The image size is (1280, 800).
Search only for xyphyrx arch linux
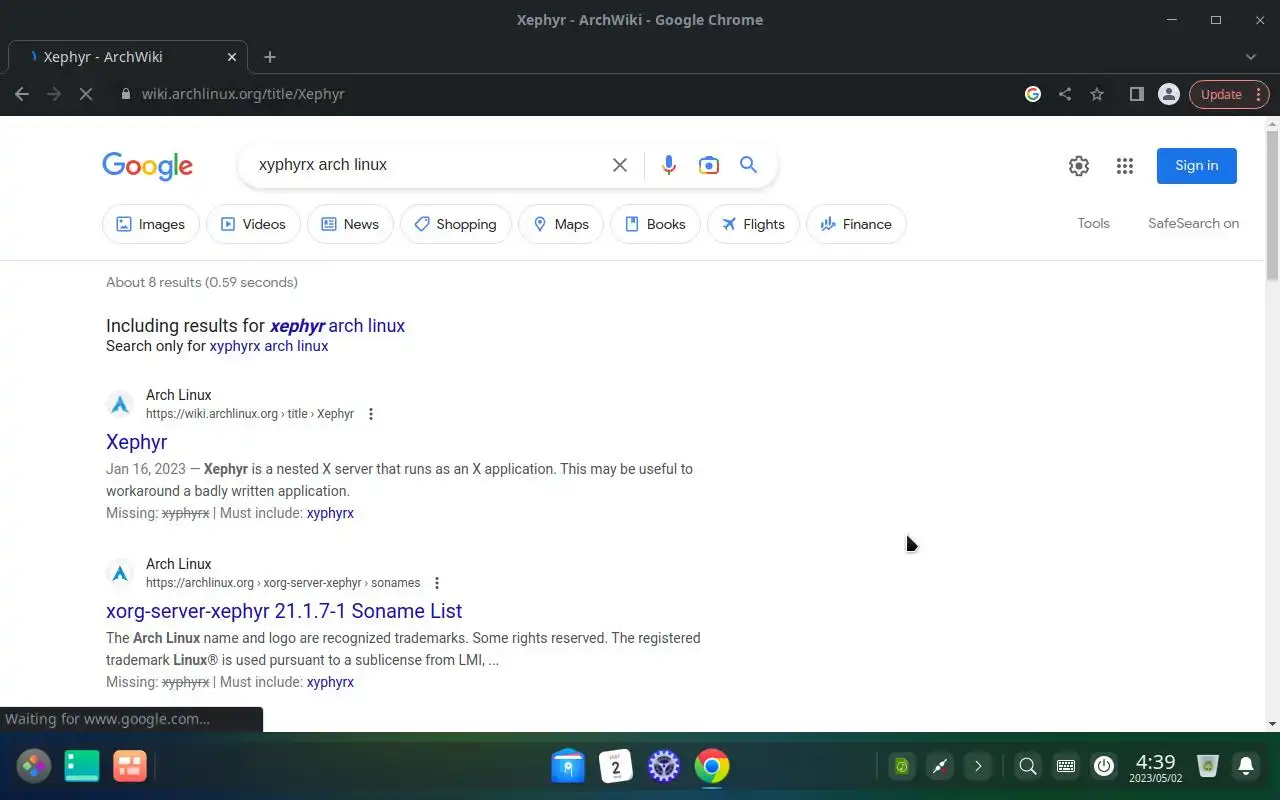[269, 346]
